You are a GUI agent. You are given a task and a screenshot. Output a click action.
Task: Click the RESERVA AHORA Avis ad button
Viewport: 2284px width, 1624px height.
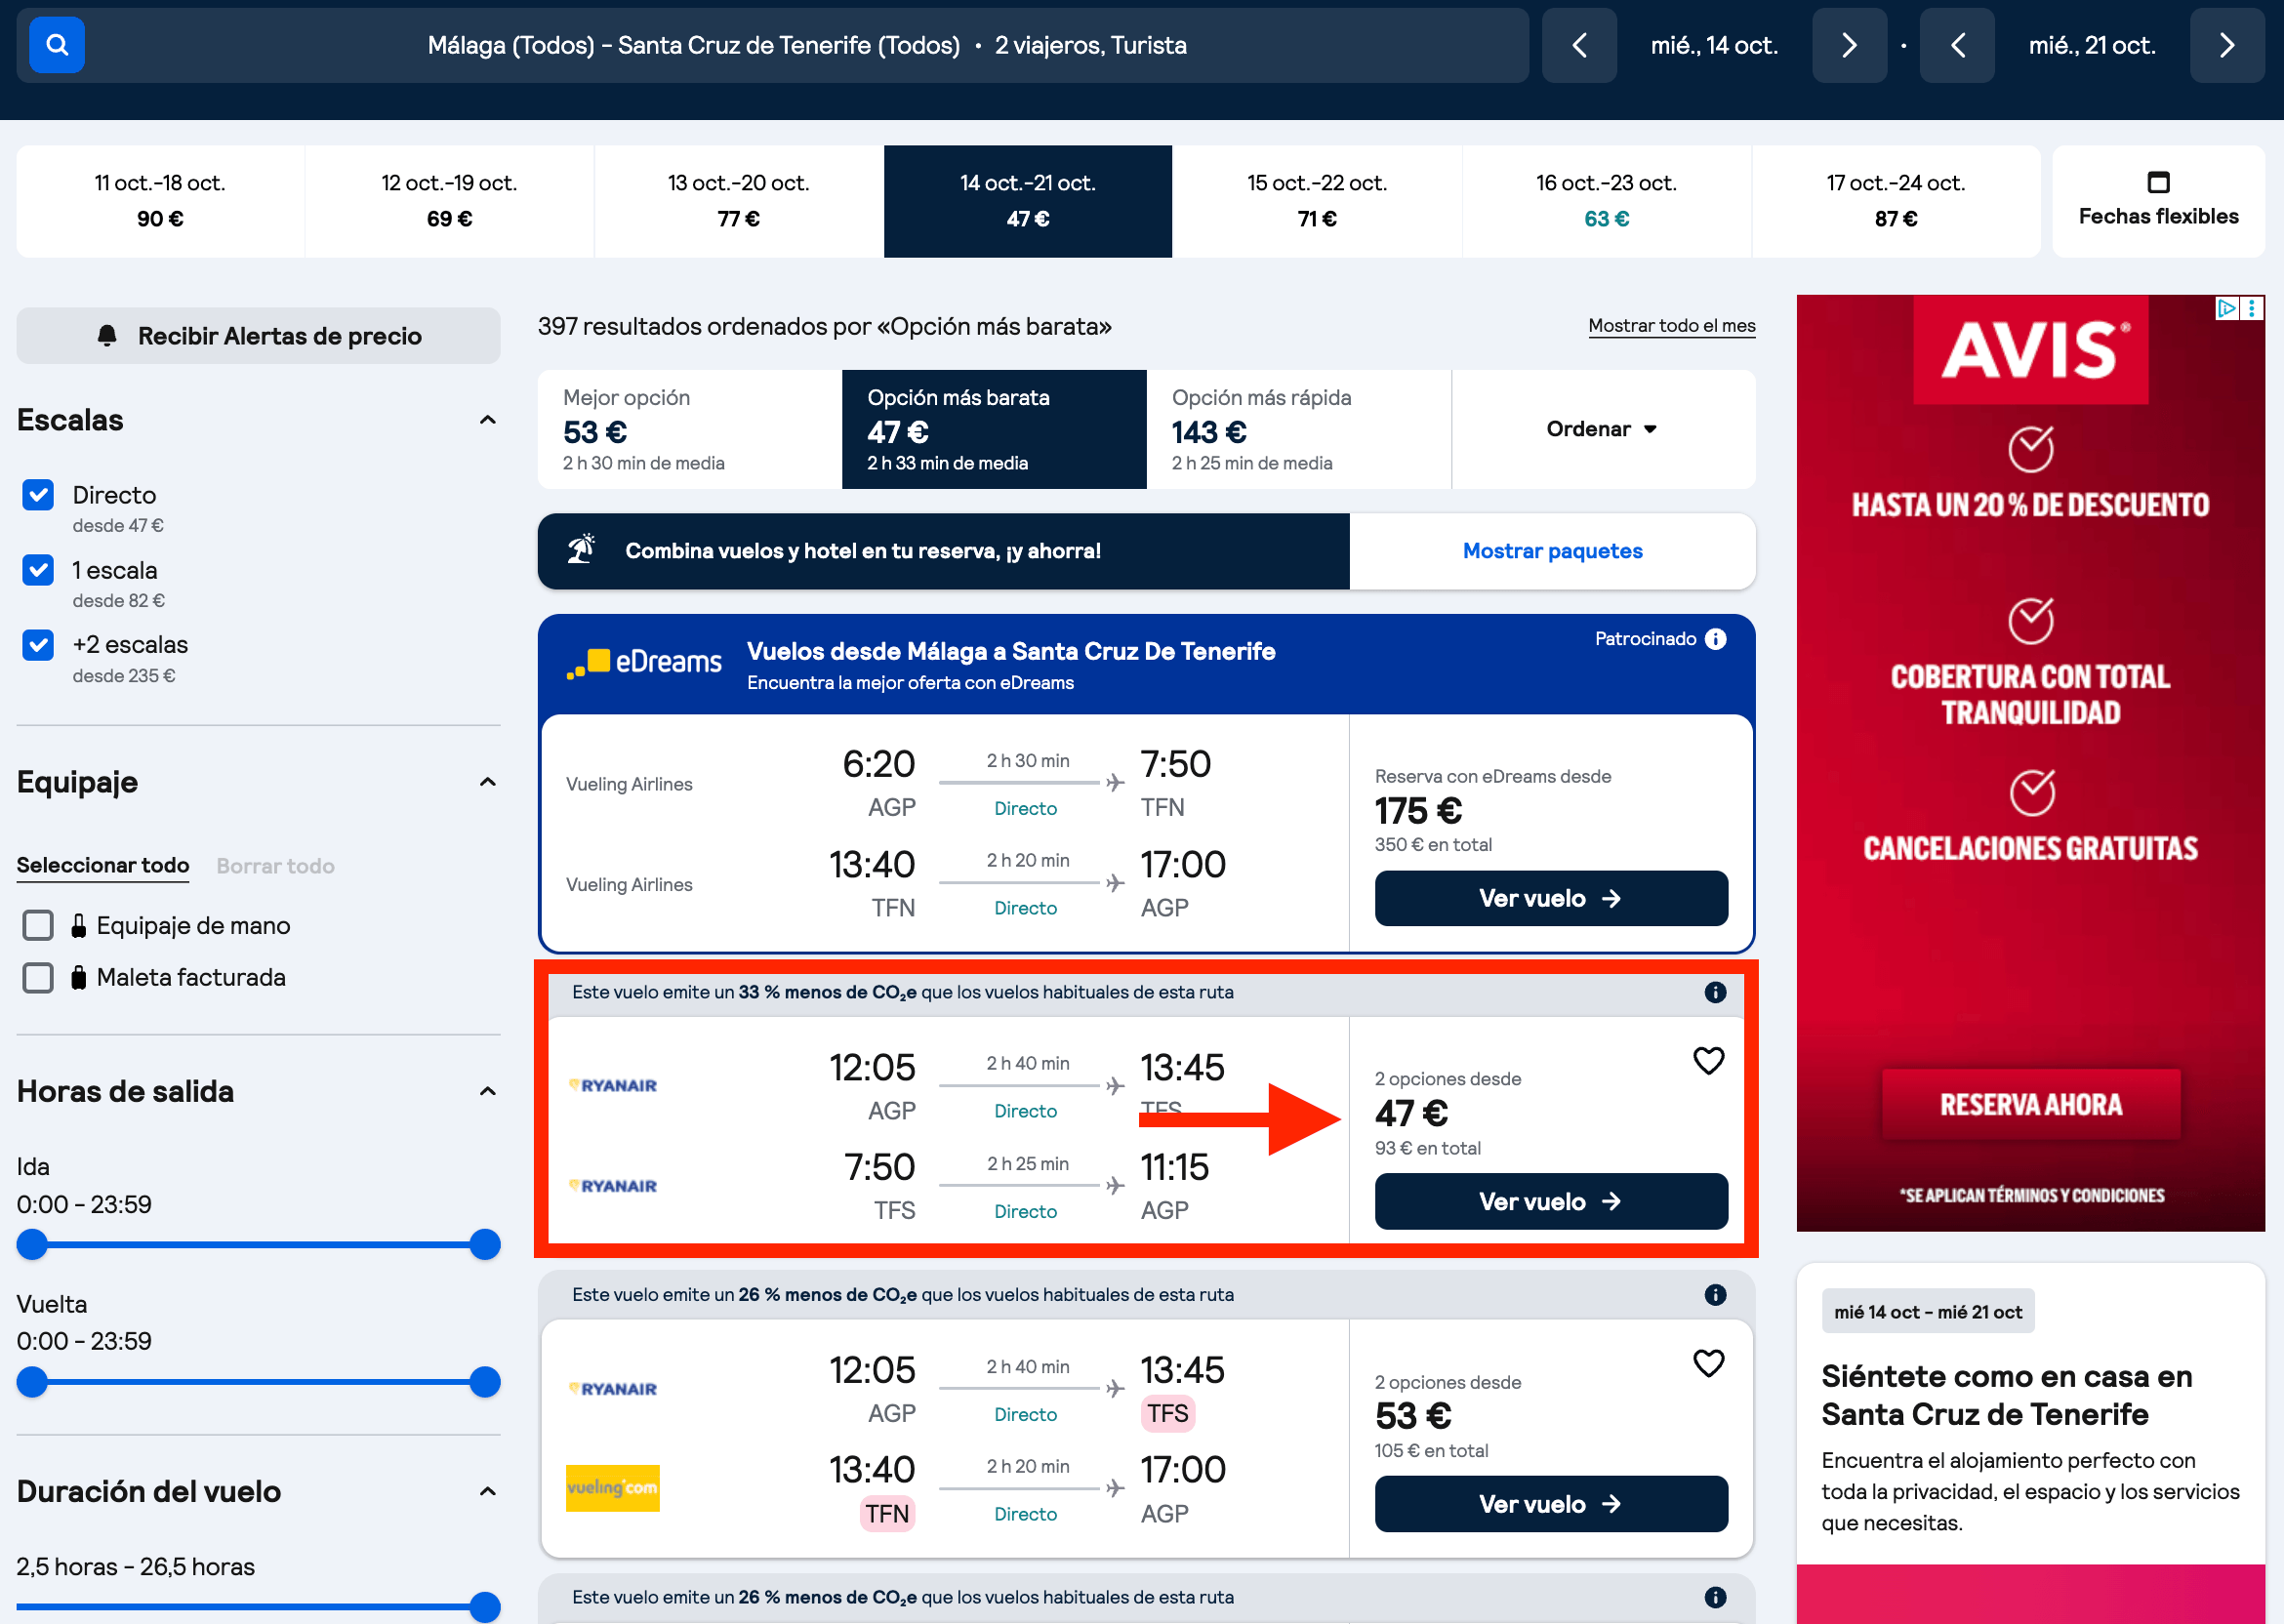[2030, 1104]
